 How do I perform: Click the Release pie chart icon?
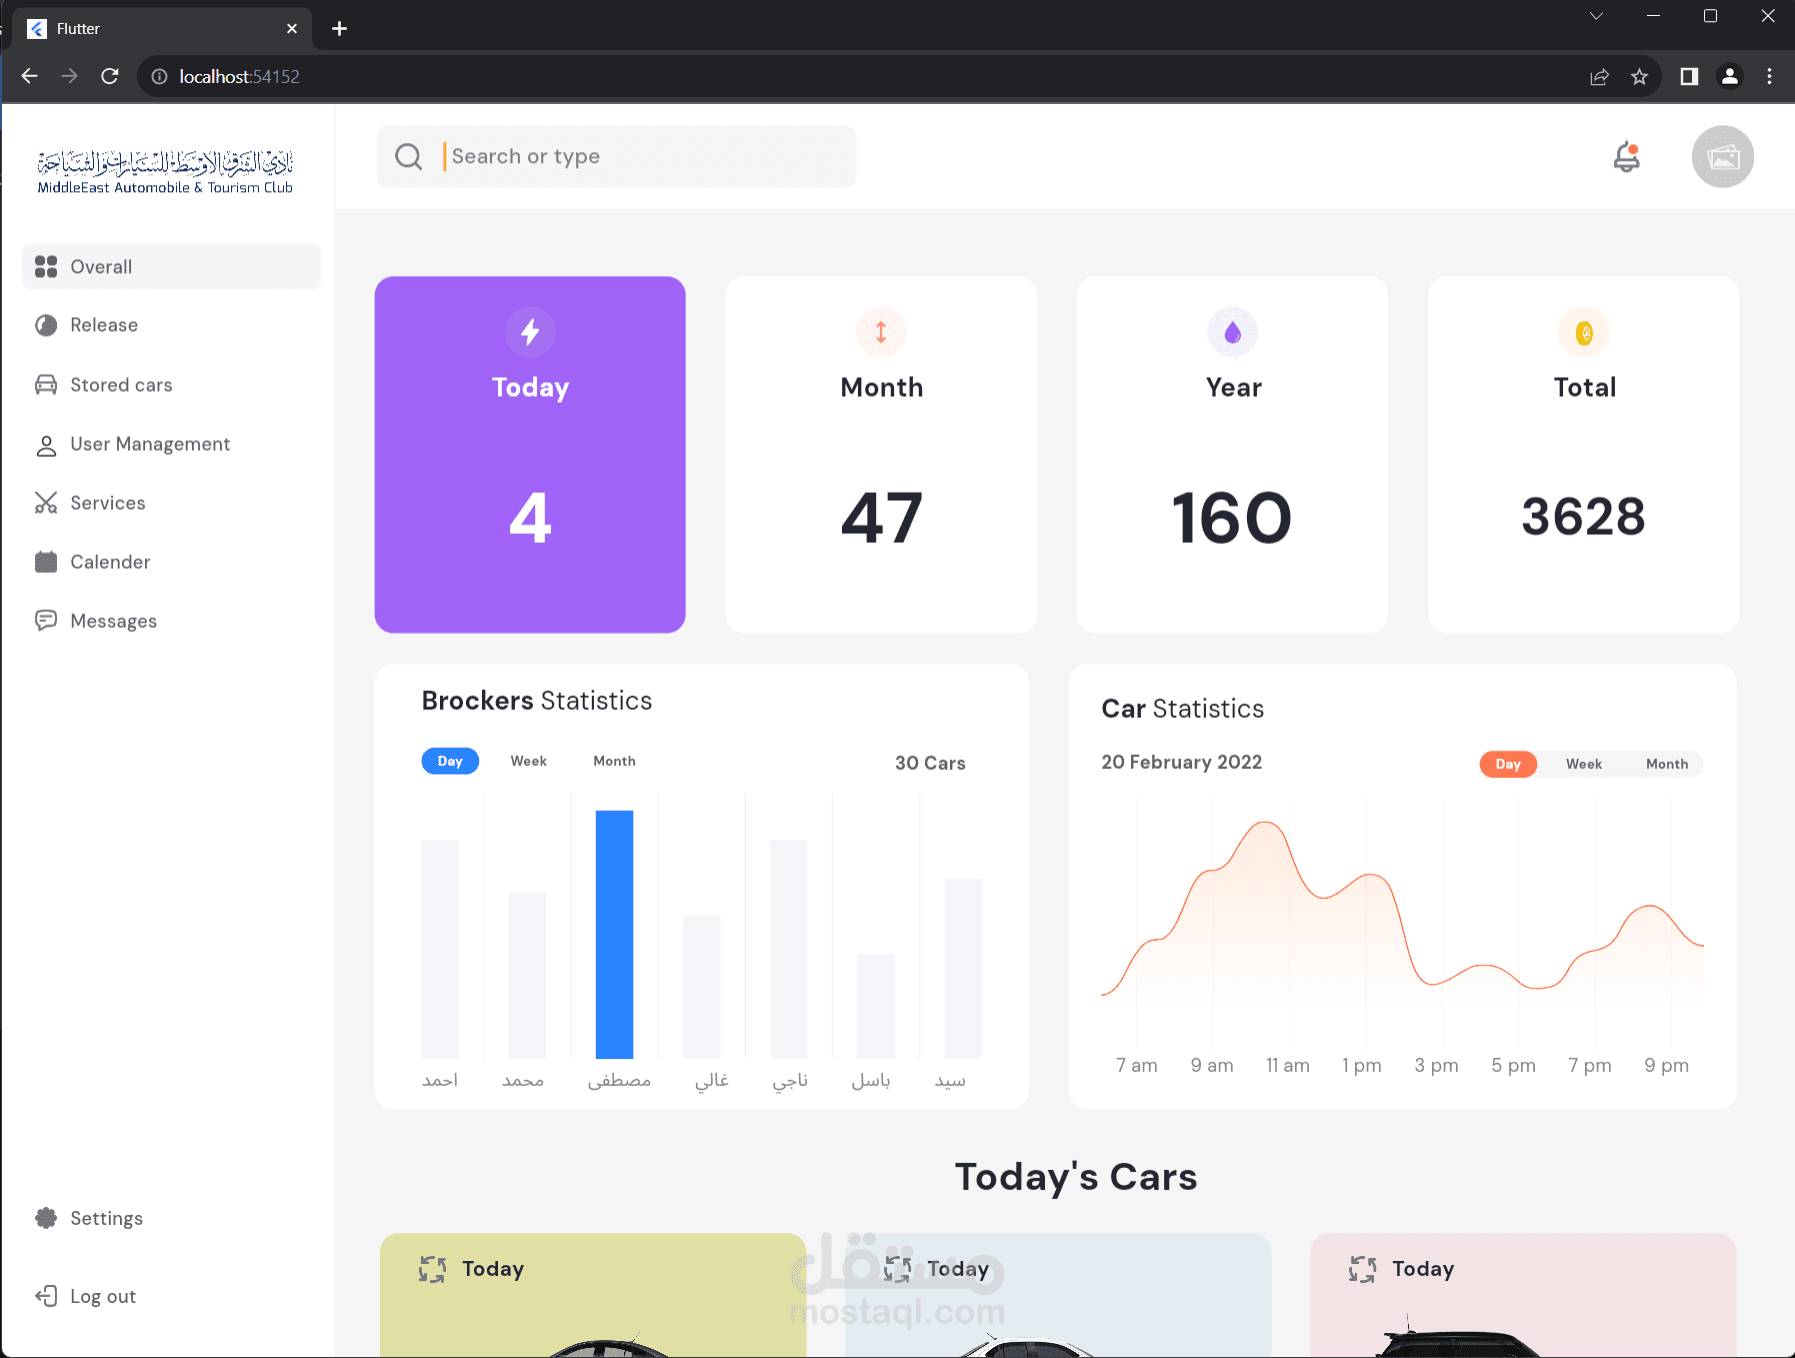[46, 325]
